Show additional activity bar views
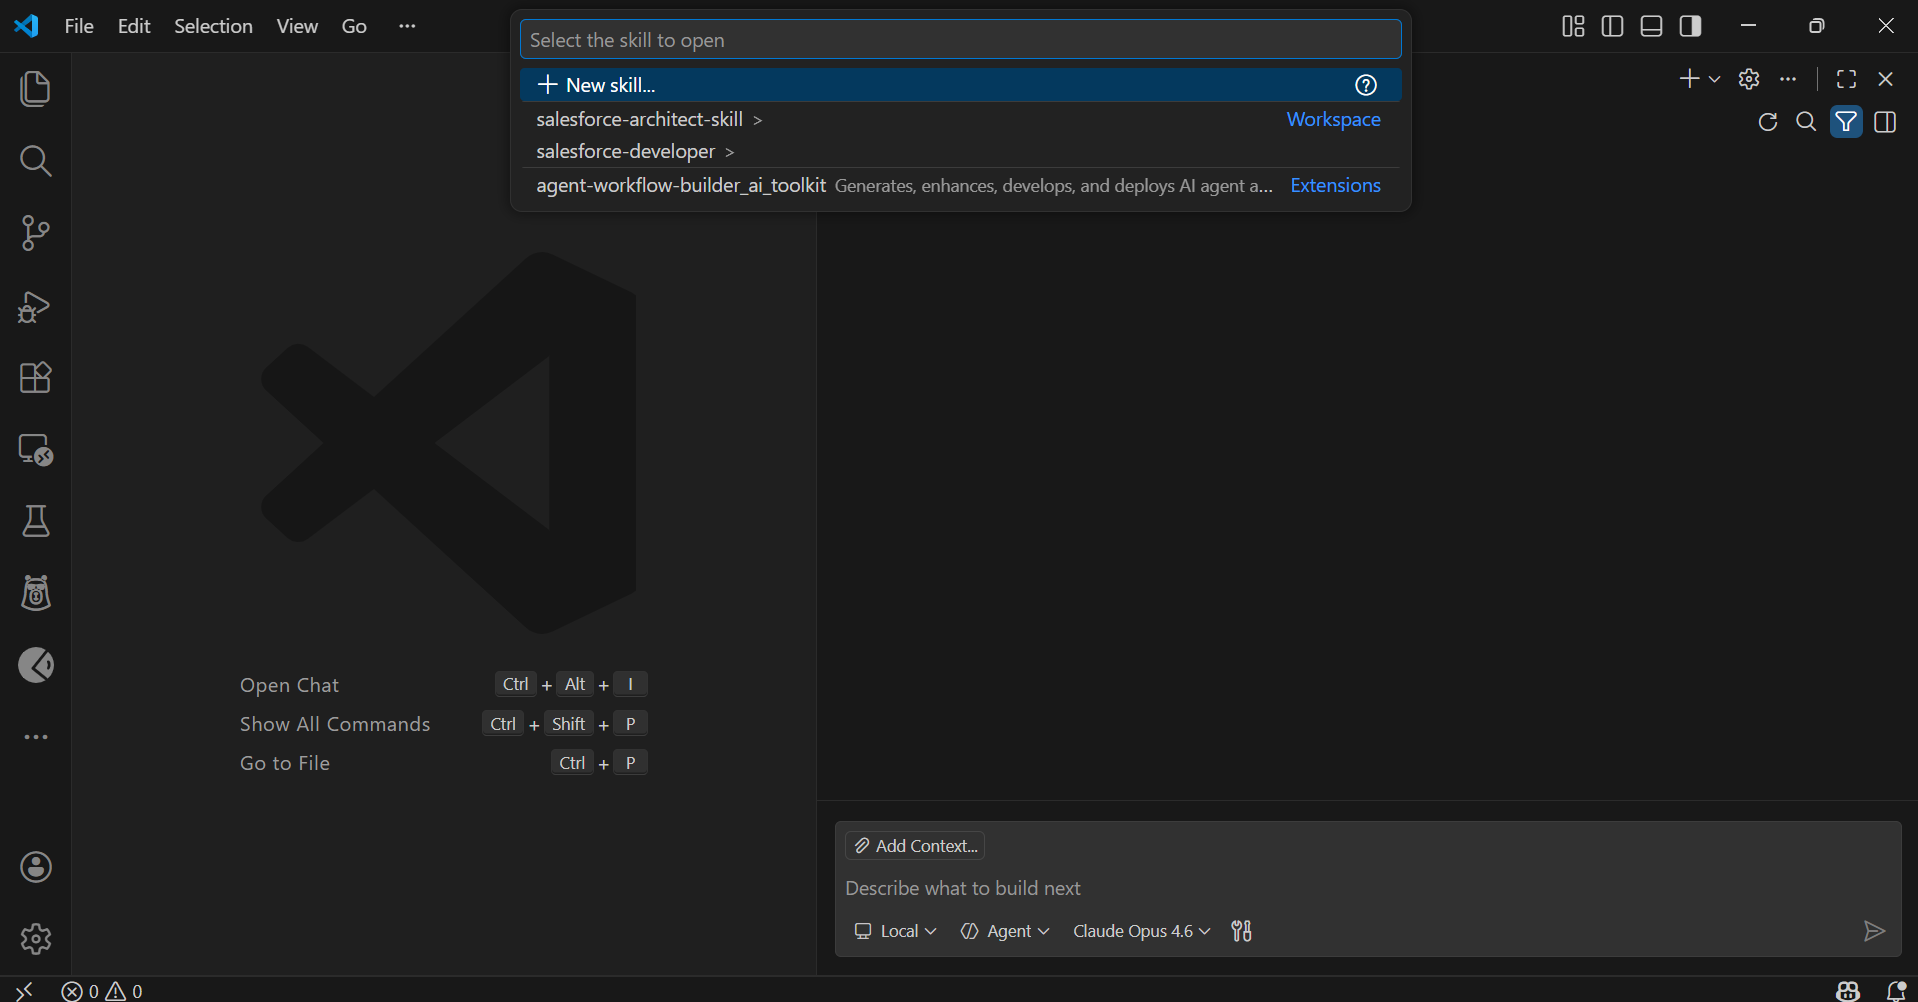The height and width of the screenshot is (1002, 1918). [35, 738]
